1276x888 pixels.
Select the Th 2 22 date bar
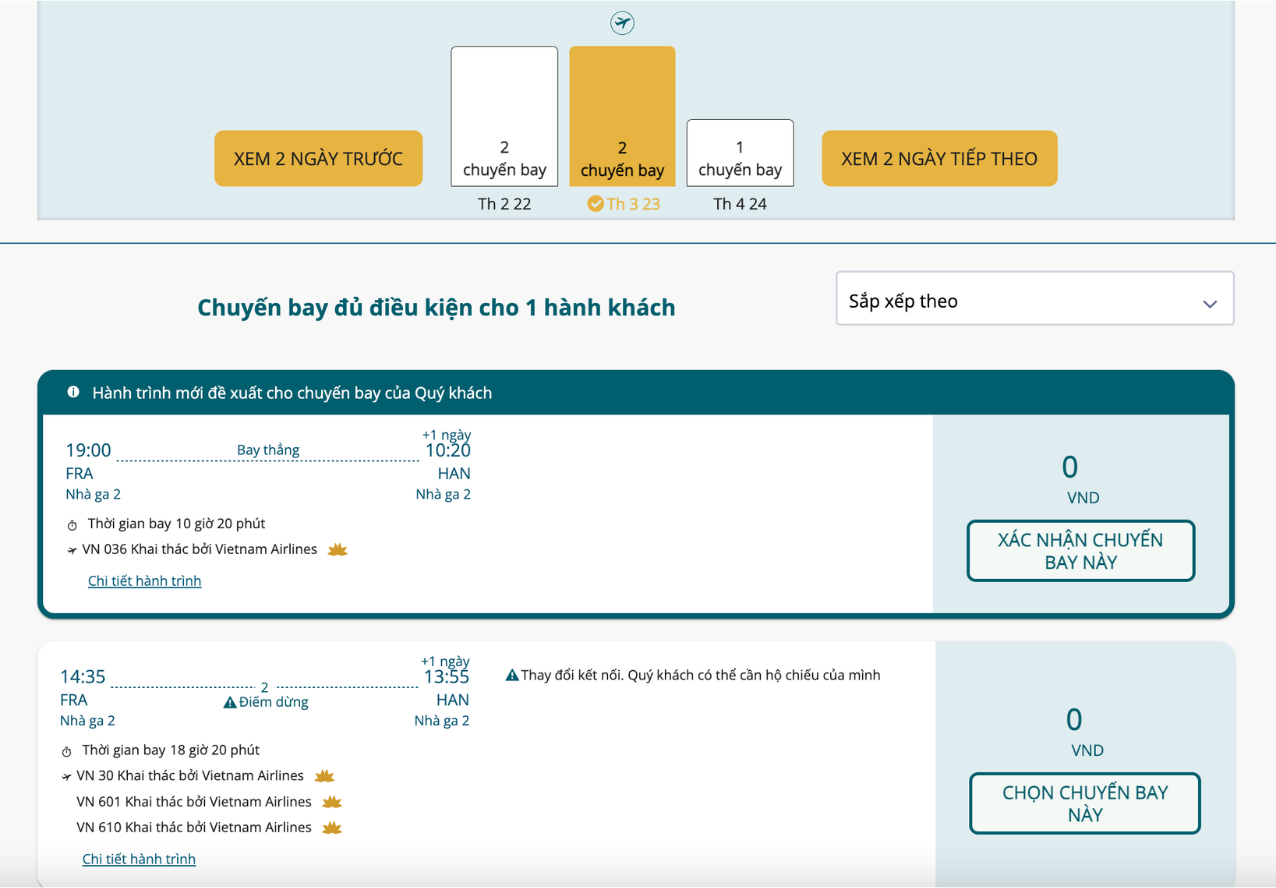[x=504, y=117]
